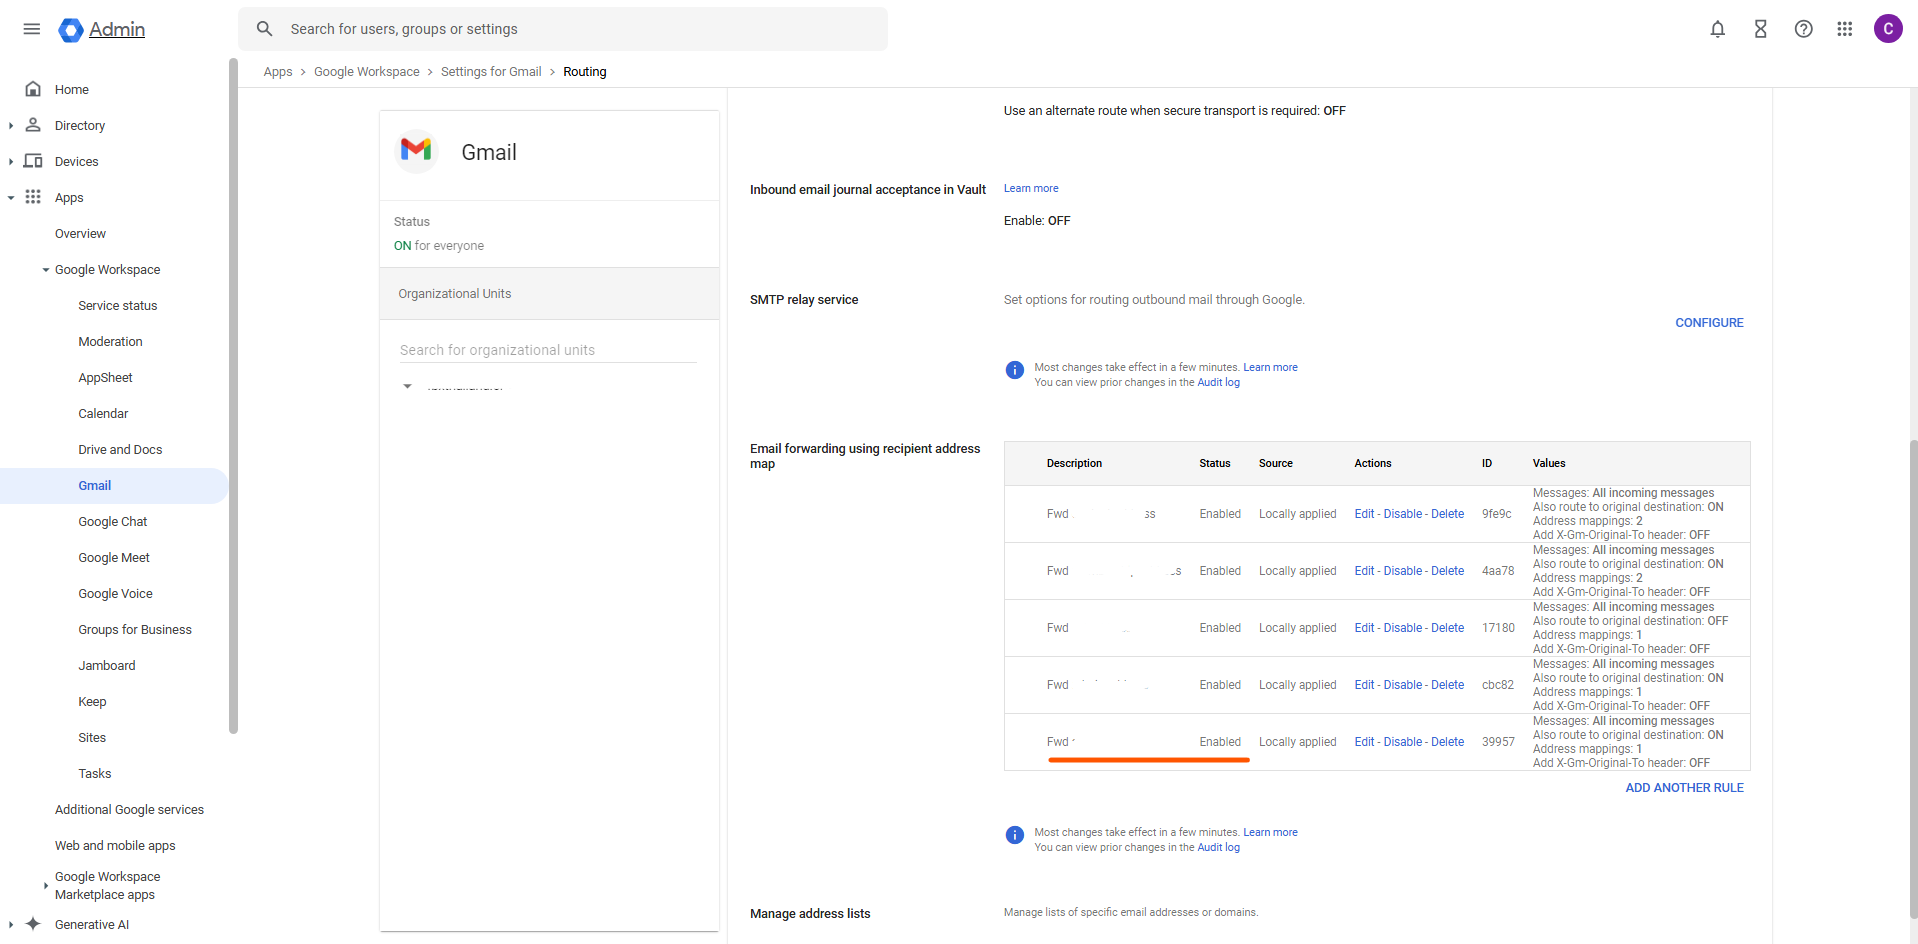
Task: Open the help question mark icon
Action: [x=1804, y=29]
